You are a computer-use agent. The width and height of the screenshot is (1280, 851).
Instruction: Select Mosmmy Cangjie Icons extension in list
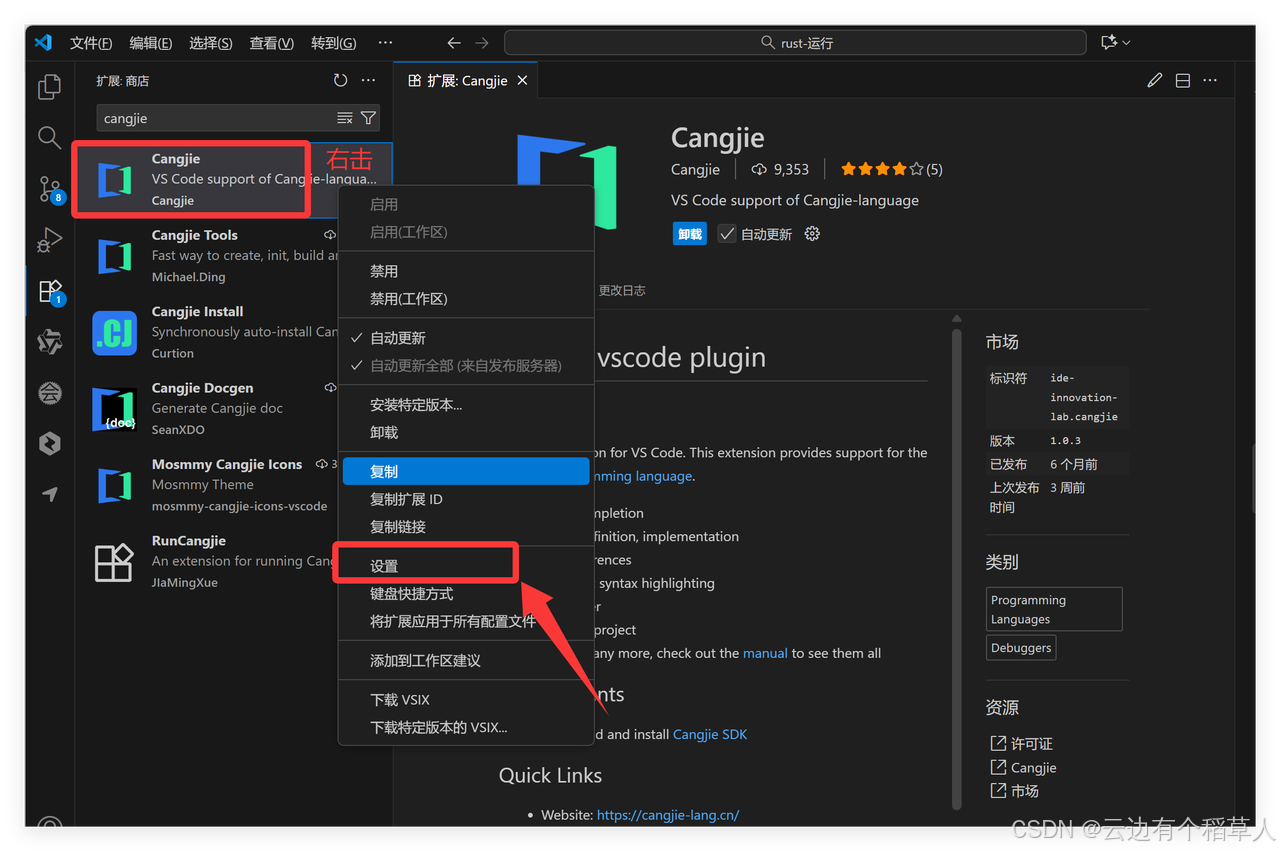pos(232,485)
